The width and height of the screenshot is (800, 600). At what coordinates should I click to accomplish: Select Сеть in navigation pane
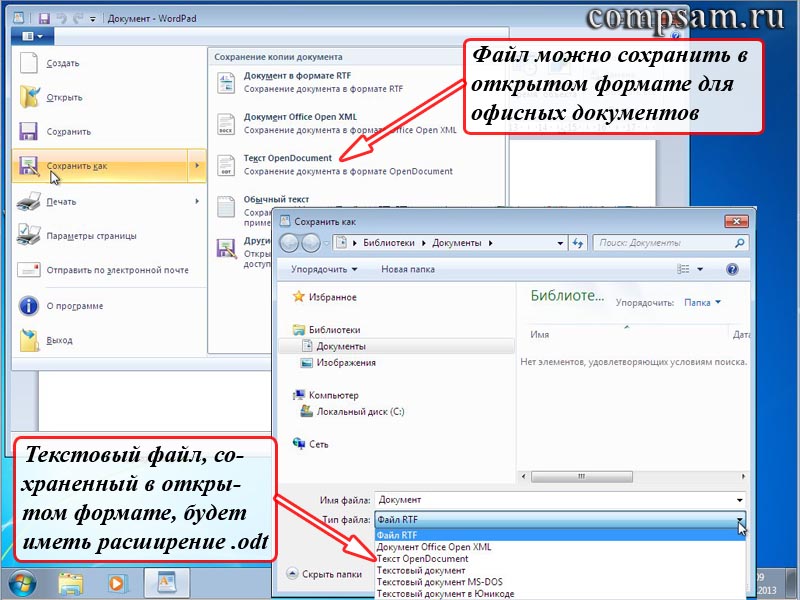pos(318,444)
